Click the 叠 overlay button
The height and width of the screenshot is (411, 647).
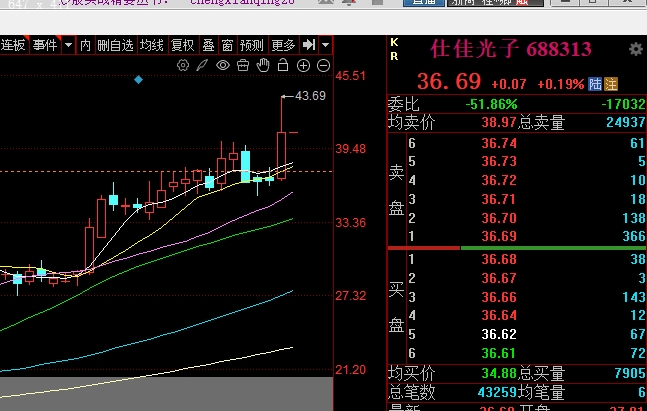pos(208,45)
